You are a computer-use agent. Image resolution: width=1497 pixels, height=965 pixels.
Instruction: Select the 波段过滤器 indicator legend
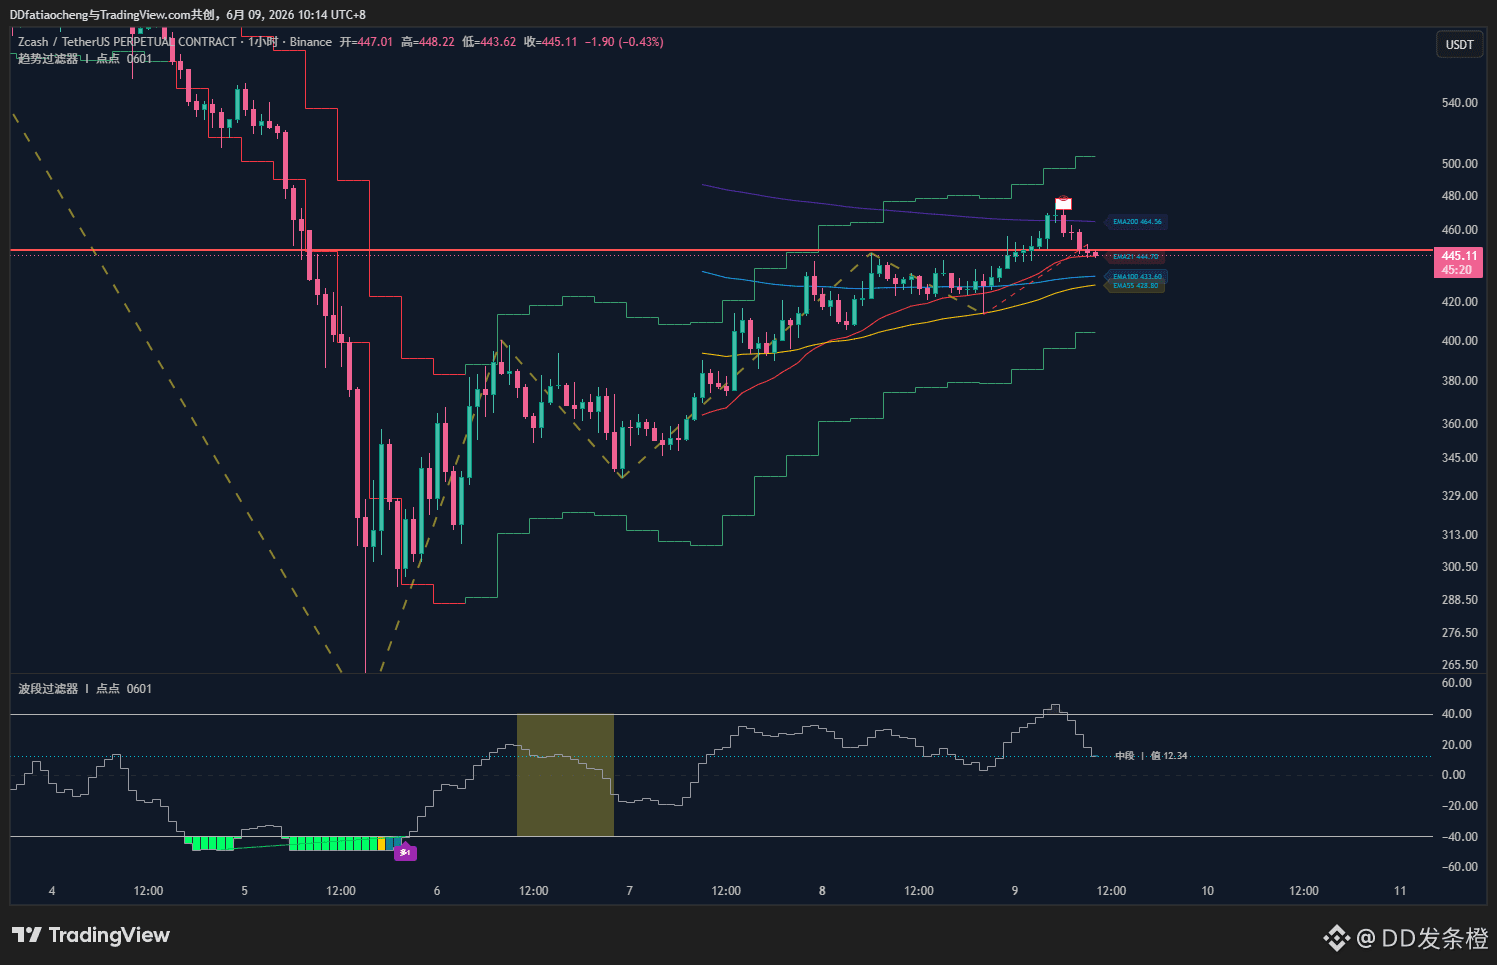pyautogui.click(x=85, y=689)
